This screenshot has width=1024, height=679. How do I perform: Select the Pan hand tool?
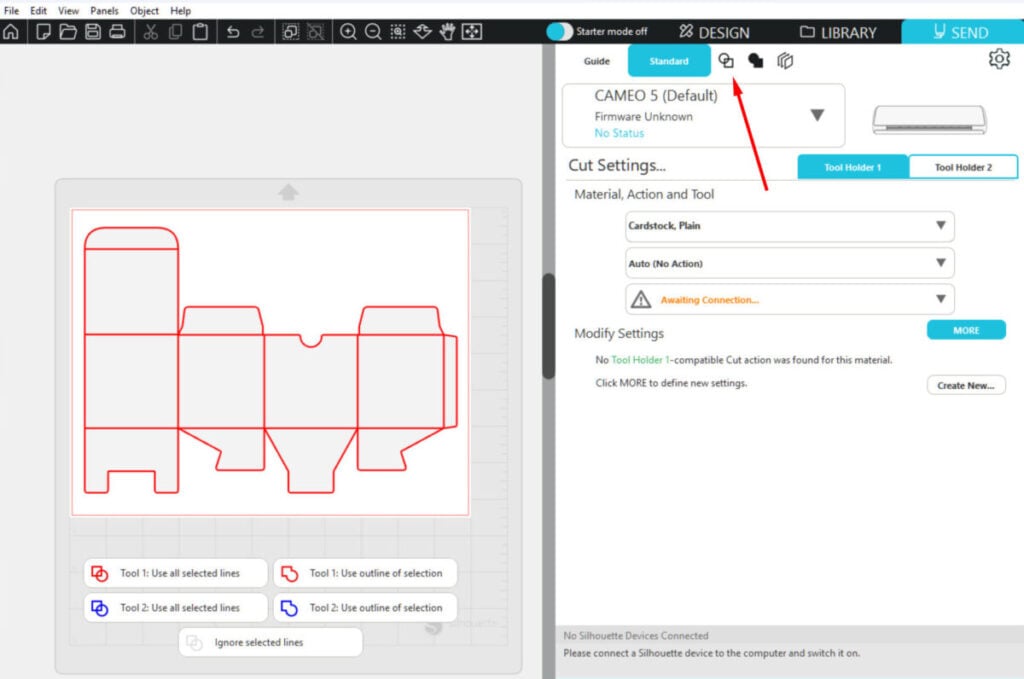point(446,31)
